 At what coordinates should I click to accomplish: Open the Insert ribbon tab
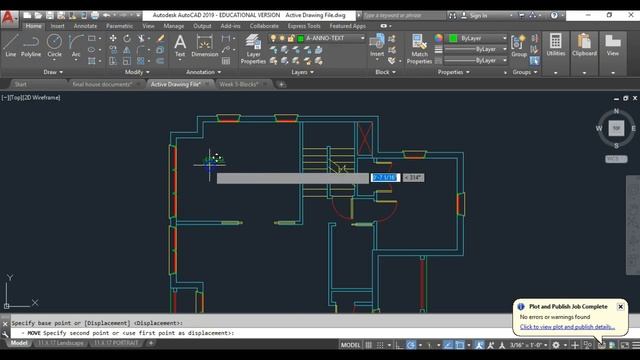coord(57,26)
